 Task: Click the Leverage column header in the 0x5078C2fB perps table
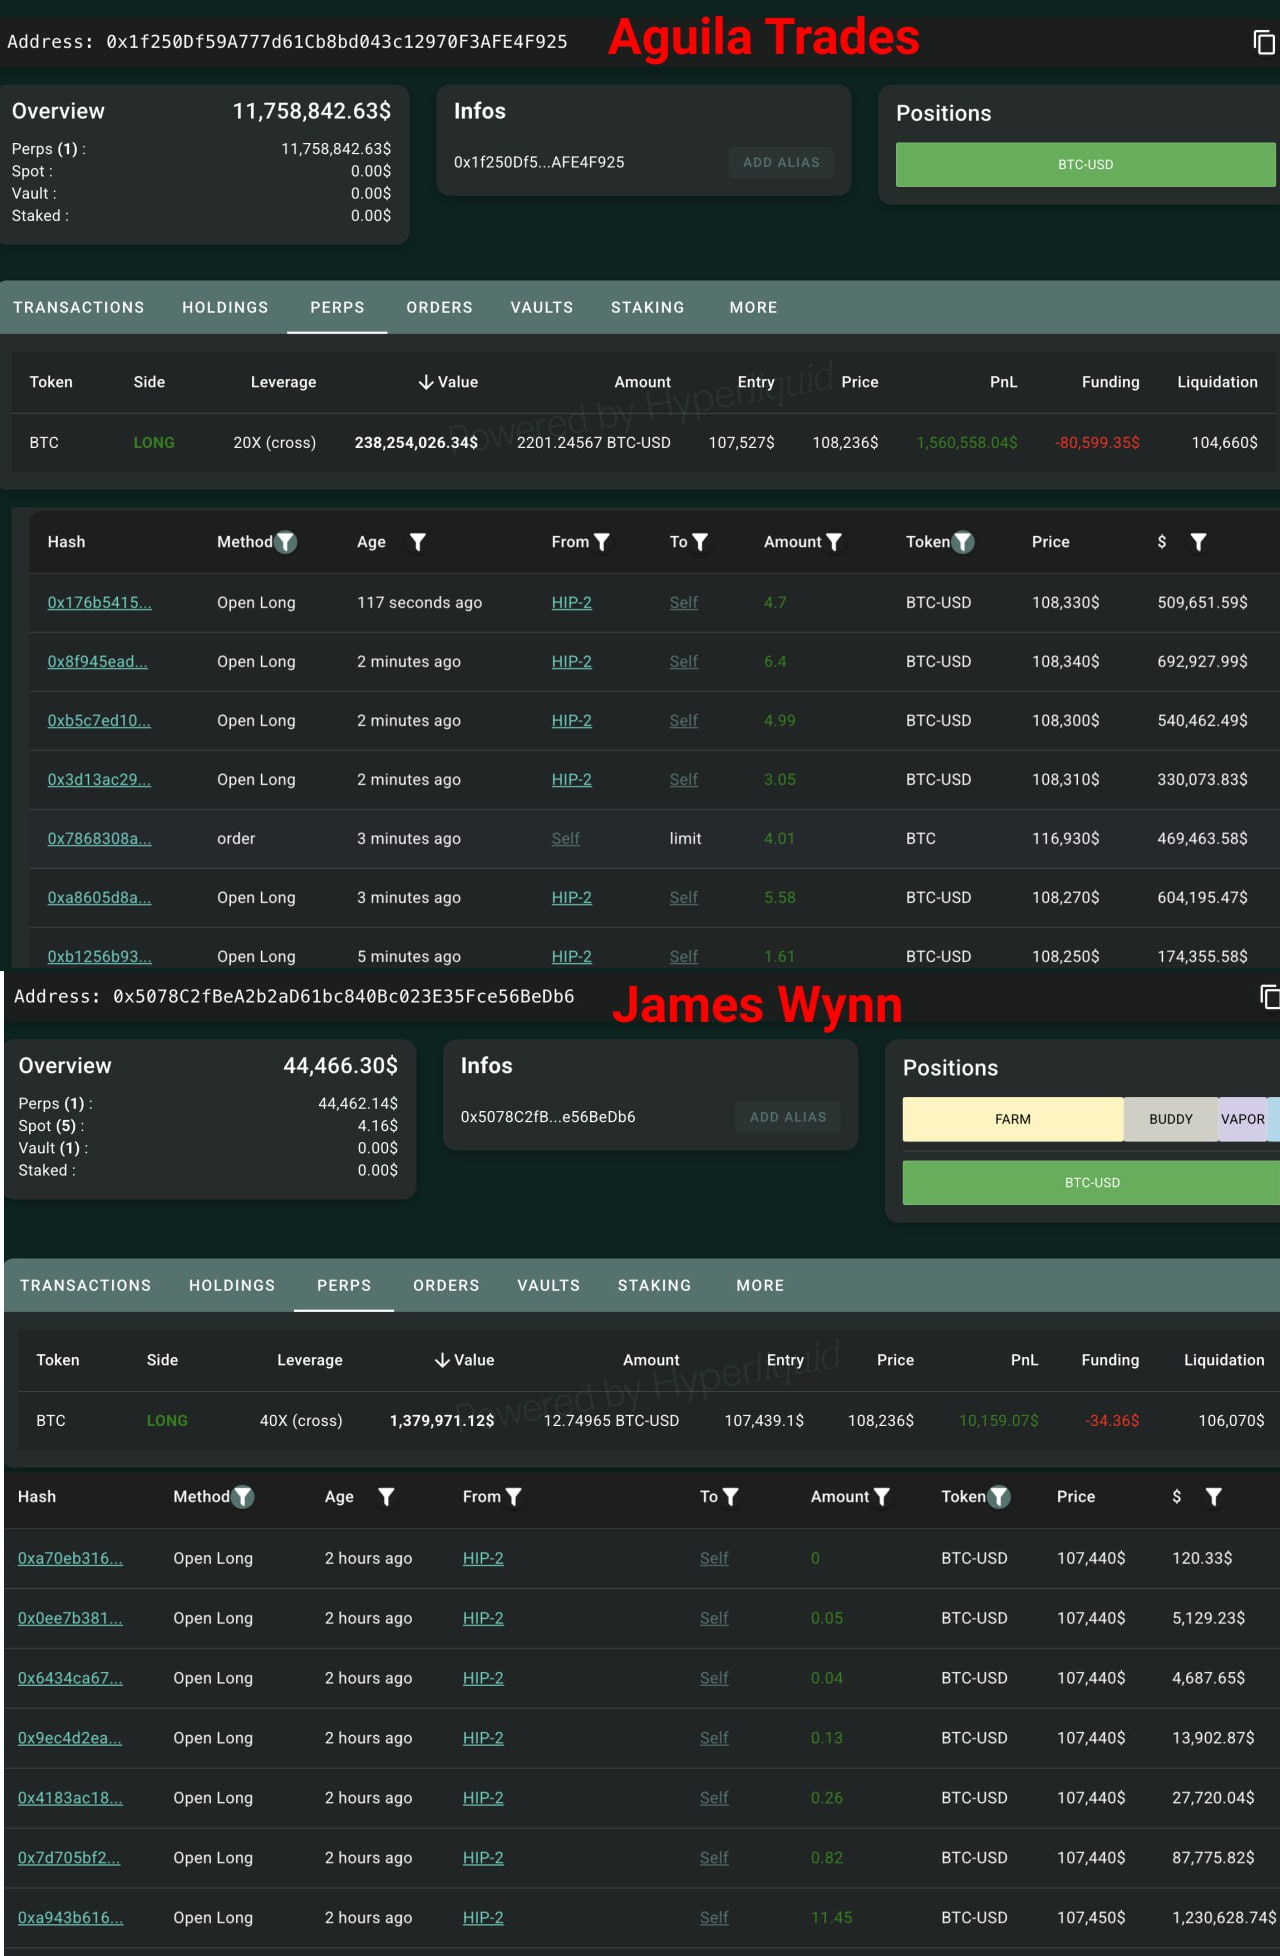310,1360
